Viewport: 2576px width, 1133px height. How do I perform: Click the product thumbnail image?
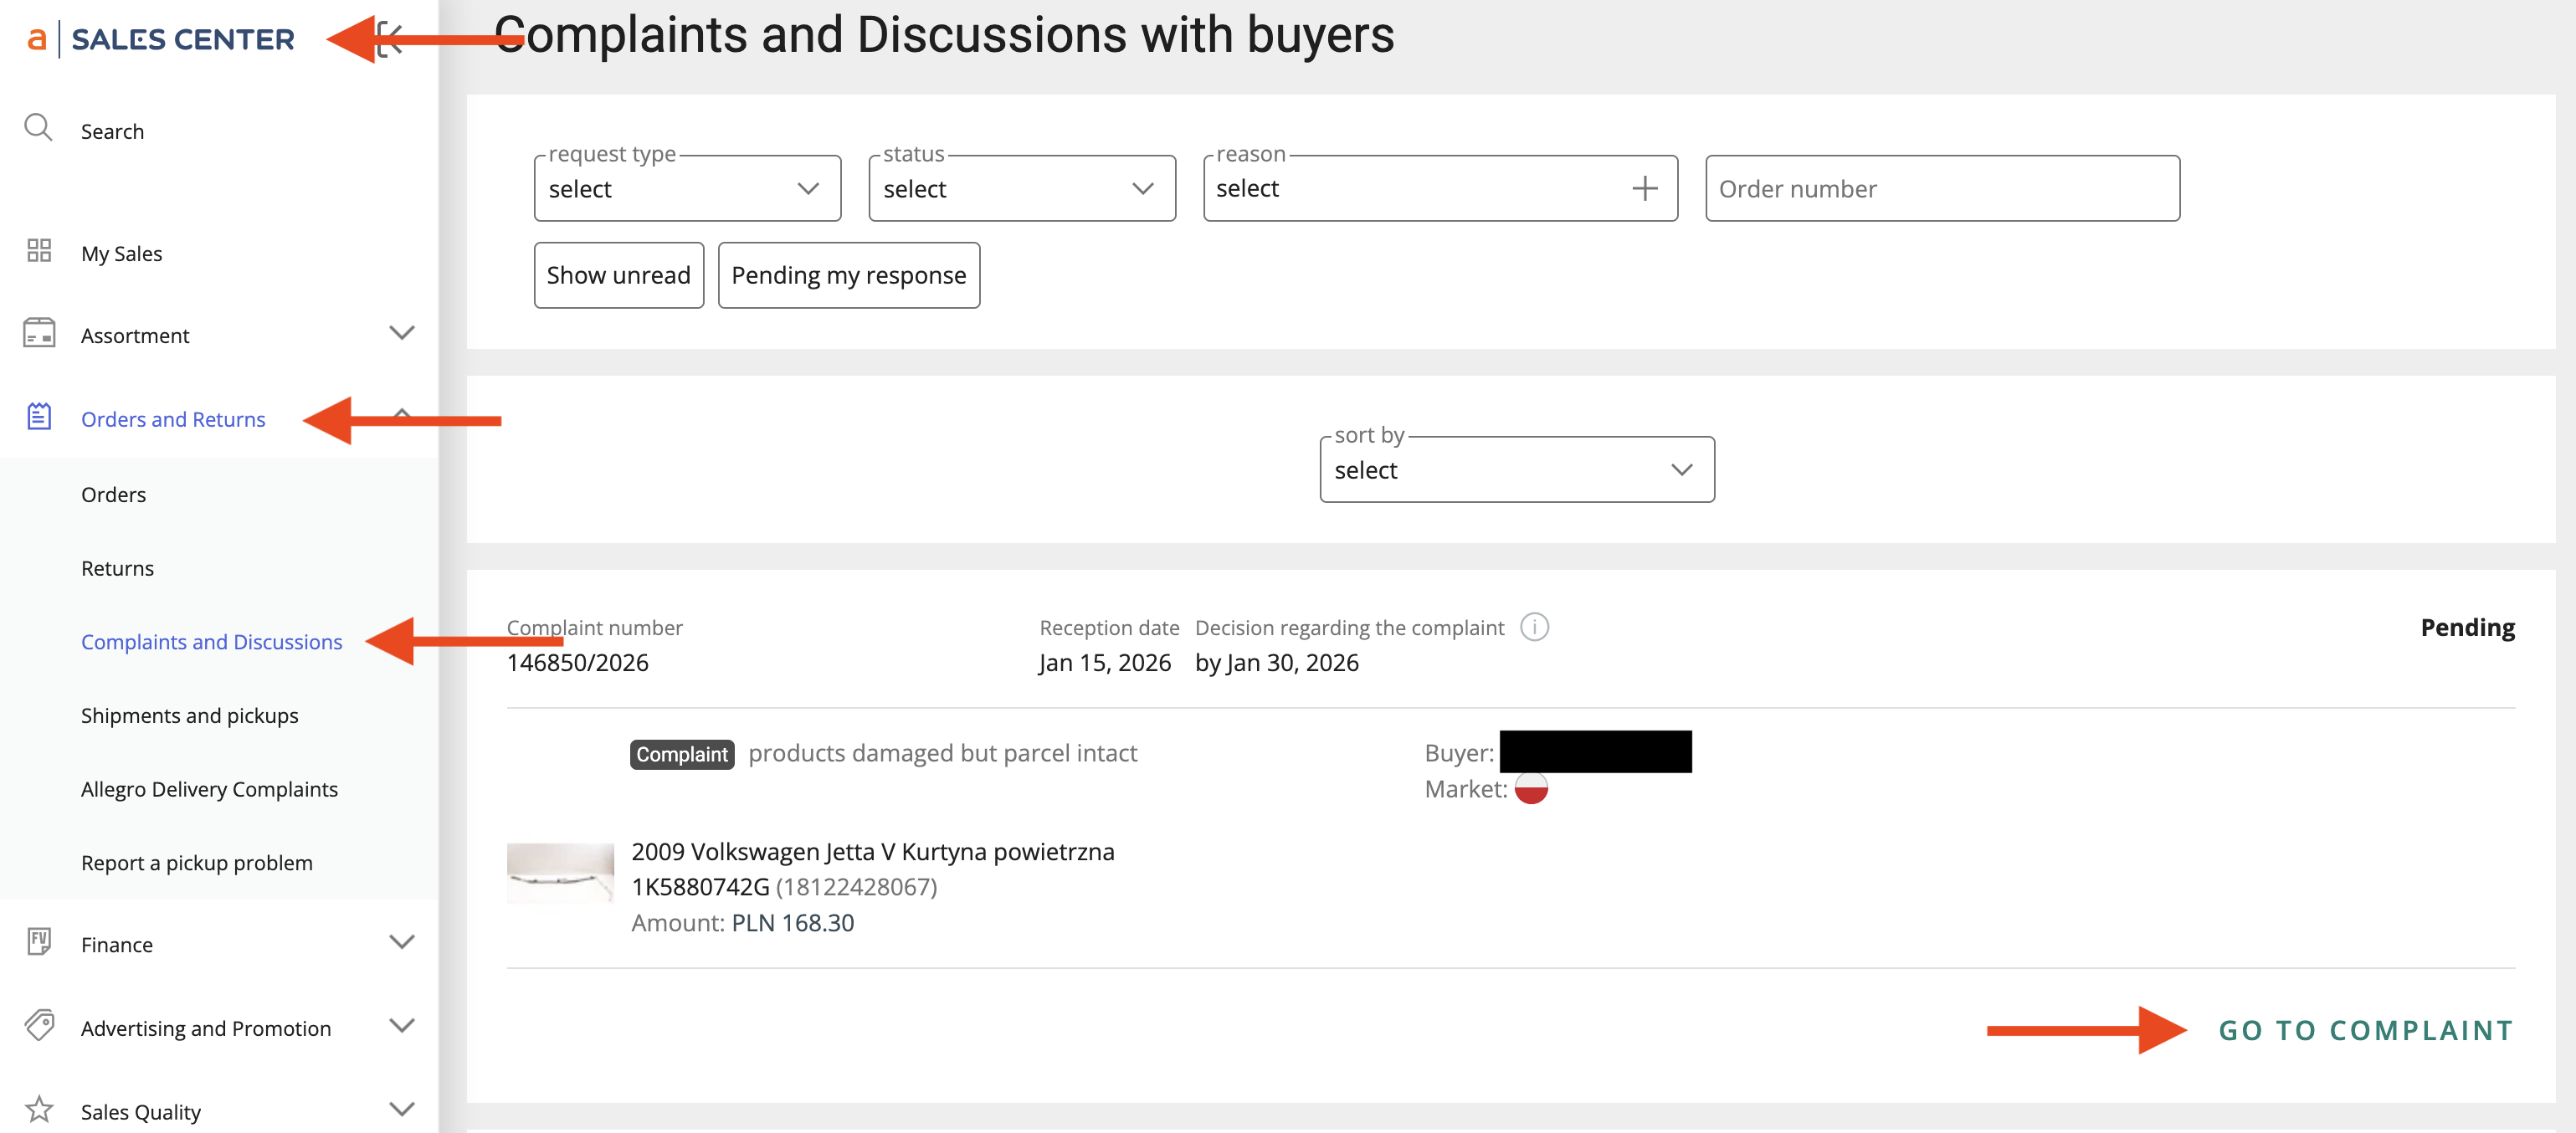point(560,872)
